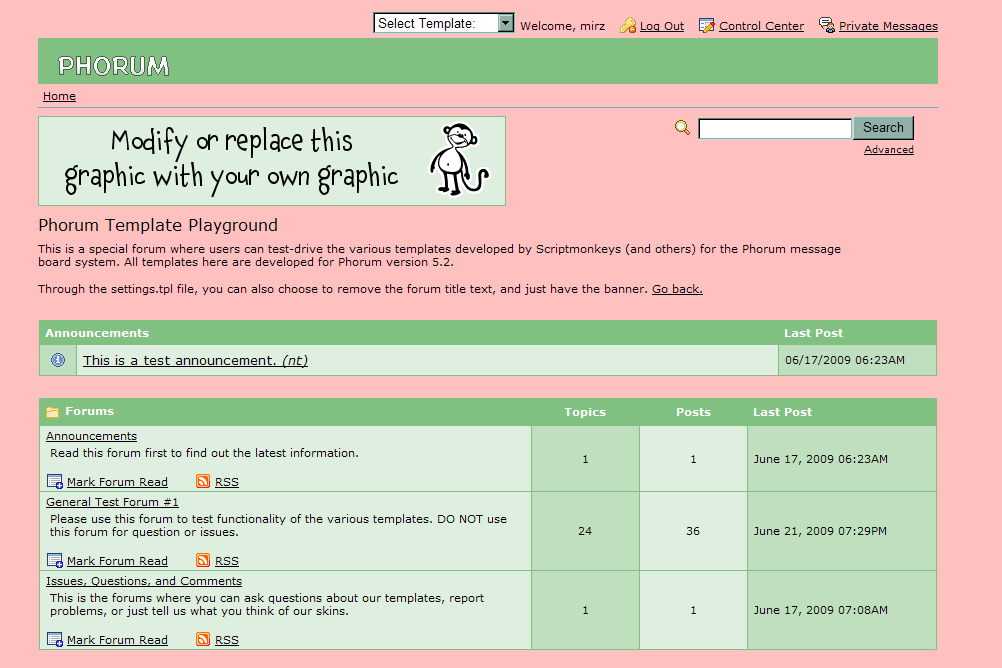This screenshot has height=668, width=1002.
Task: Open 'This is a test announcement.' topic
Action: 195,361
